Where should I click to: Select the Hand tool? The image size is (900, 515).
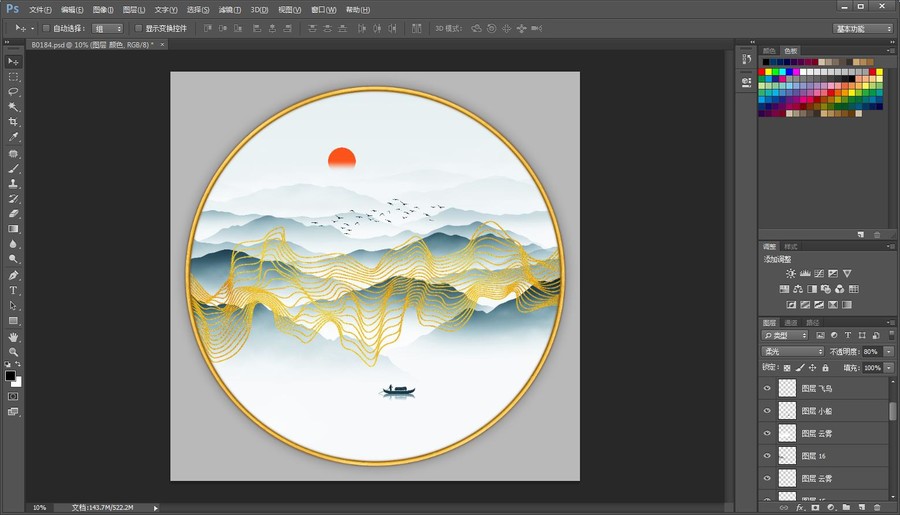pos(13,337)
